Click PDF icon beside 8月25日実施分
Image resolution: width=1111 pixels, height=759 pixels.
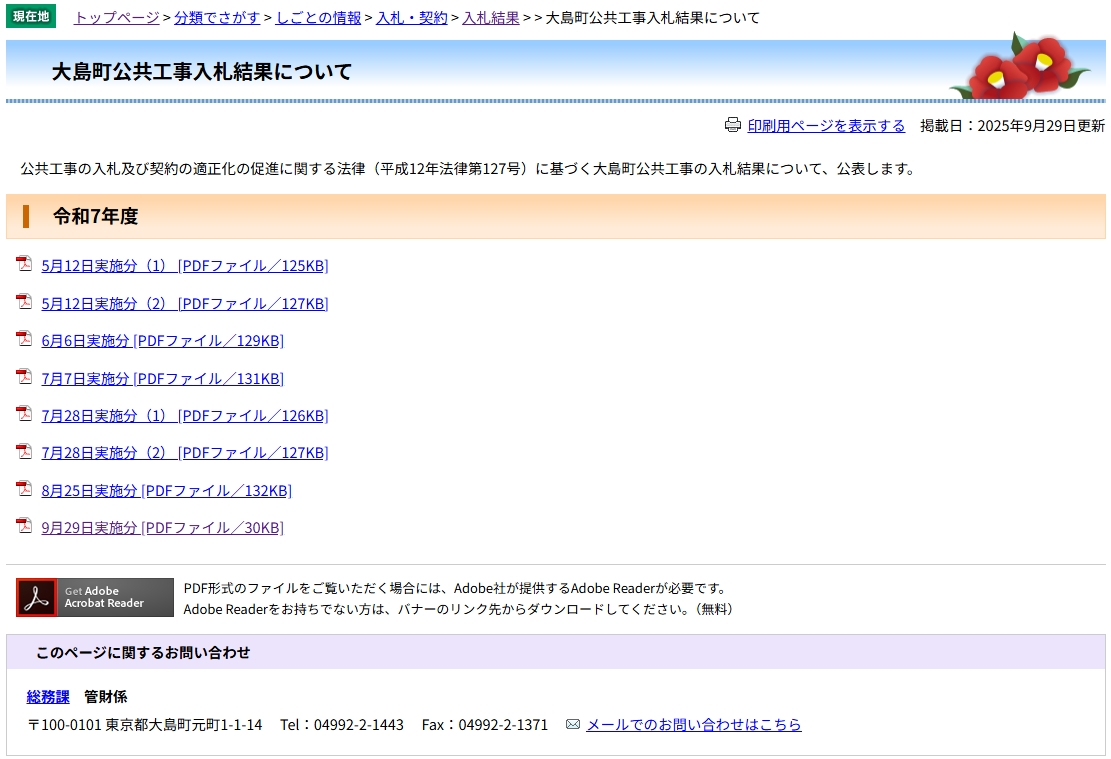coord(24,489)
